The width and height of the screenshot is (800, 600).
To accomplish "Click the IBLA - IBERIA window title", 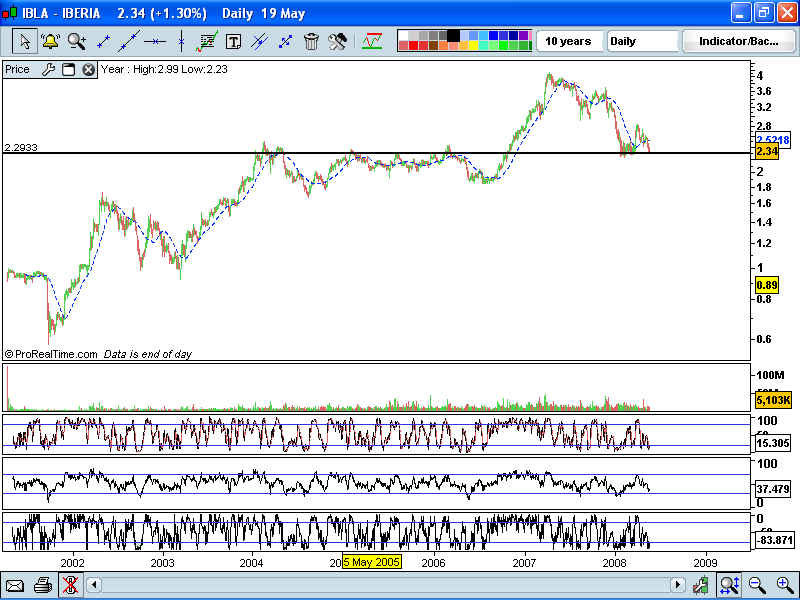I will coord(61,13).
